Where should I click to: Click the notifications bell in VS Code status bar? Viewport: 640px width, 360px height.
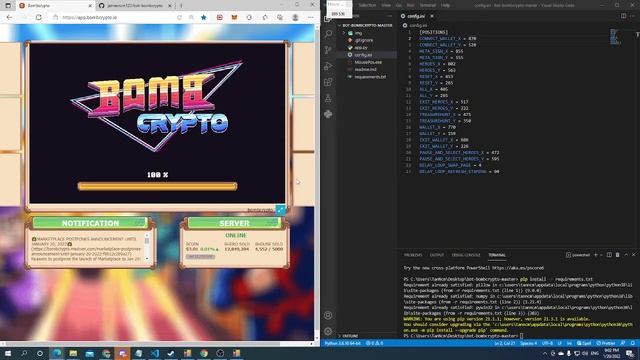point(633,343)
